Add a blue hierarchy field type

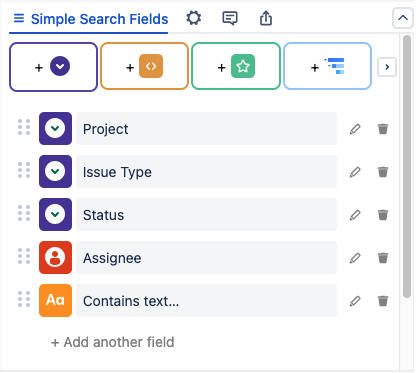(x=327, y=66)
